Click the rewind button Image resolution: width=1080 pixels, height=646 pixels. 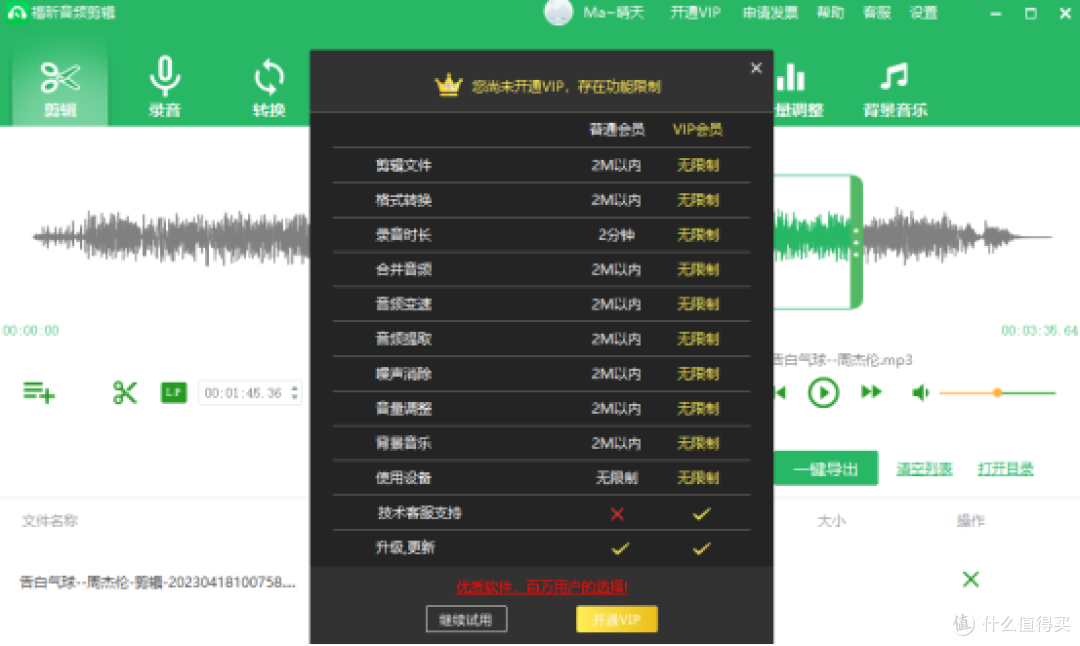point(780,393)
